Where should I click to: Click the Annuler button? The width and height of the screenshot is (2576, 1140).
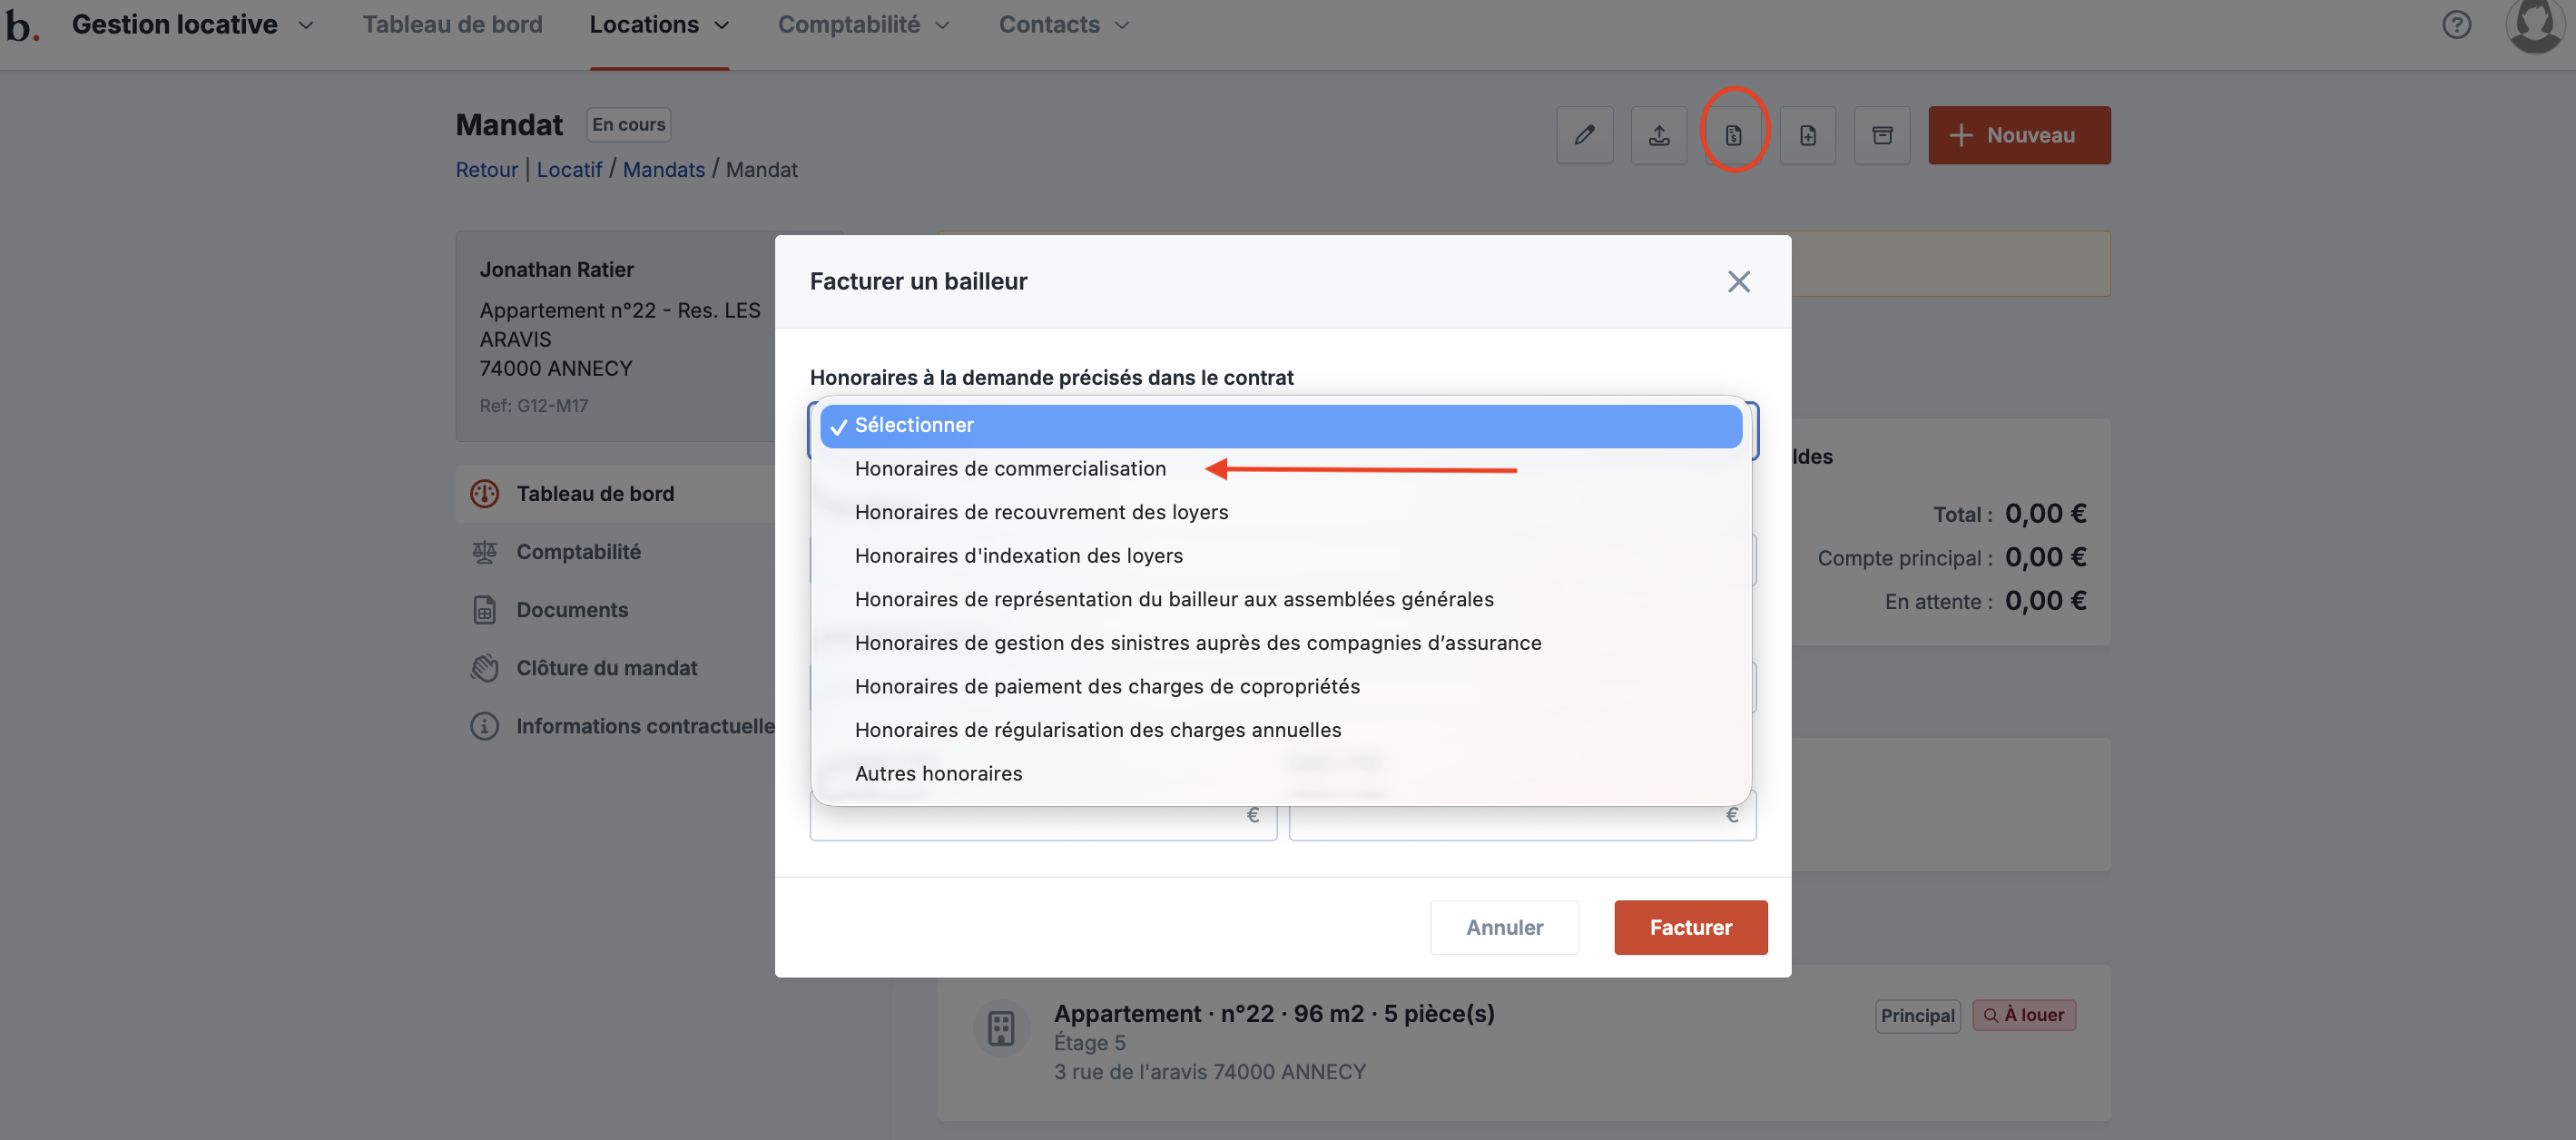[x=1503, y=927]
